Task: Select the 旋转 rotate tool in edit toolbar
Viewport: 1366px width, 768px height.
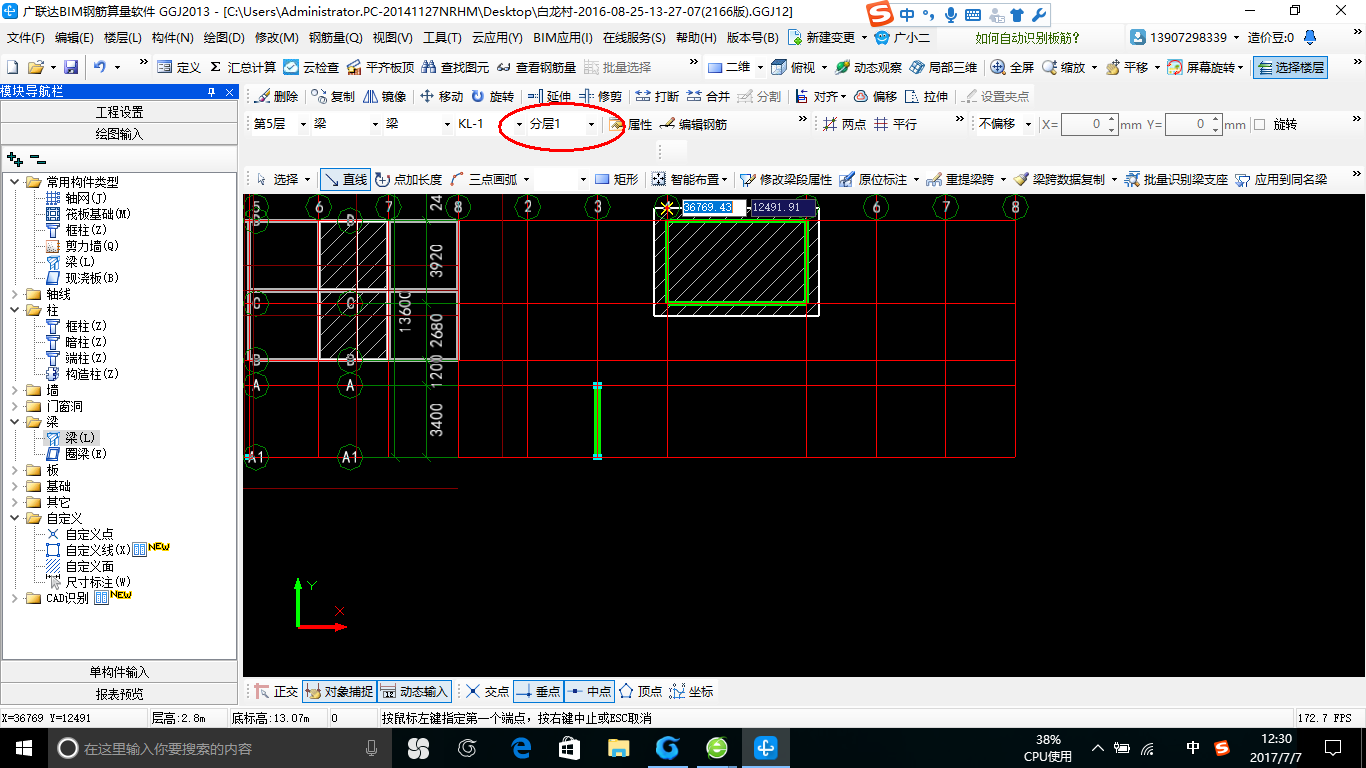Action: 492,97
